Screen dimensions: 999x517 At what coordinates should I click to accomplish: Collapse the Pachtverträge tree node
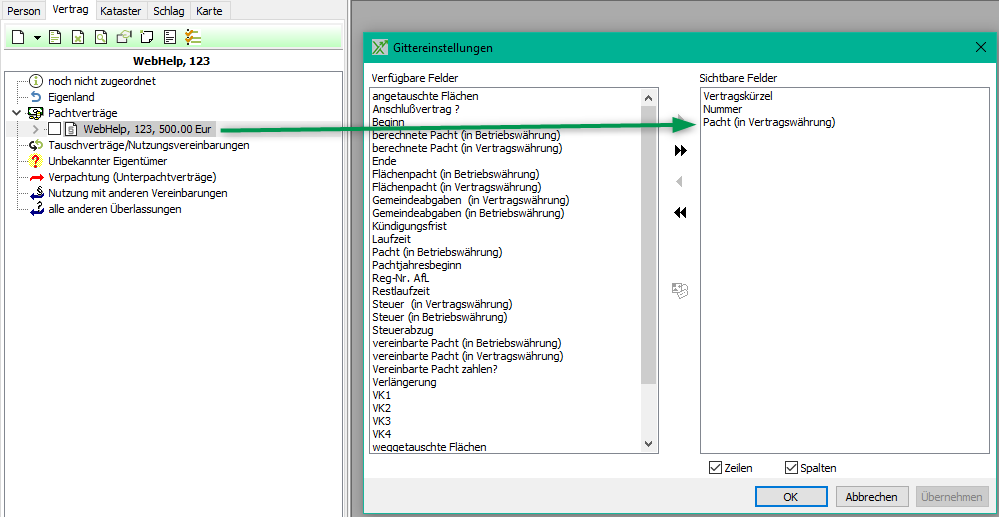click(x=17, y=113)
